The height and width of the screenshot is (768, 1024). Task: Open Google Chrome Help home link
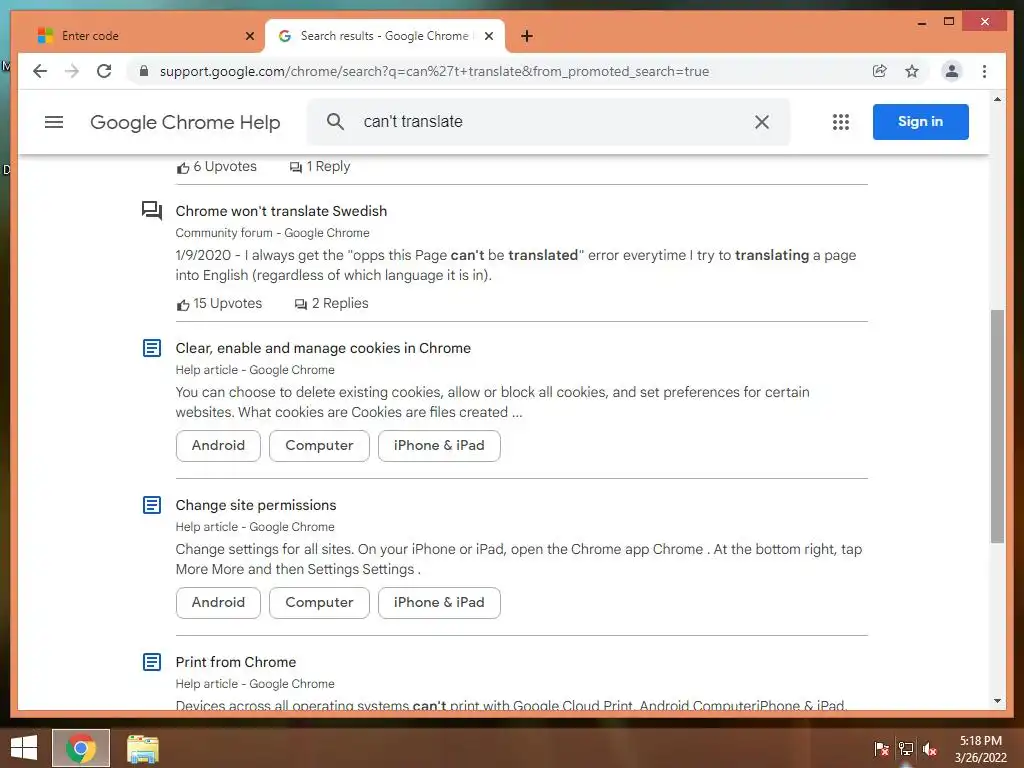click(x=185, y=122)
